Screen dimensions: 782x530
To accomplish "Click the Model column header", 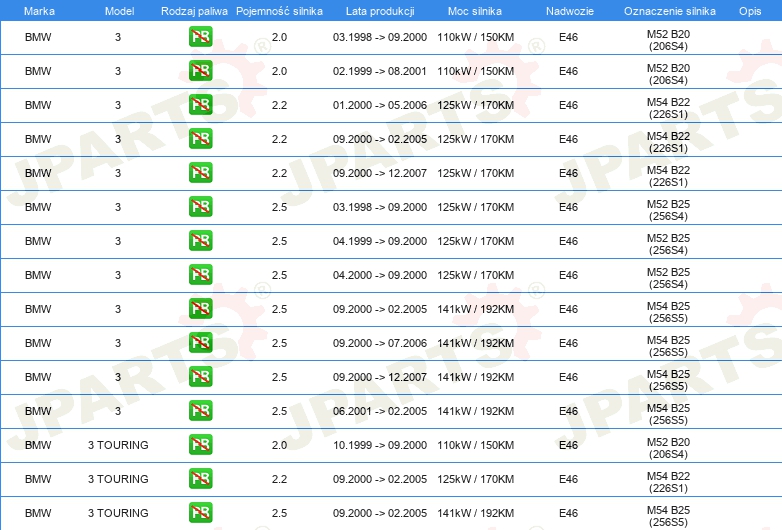I will [119, 11].
